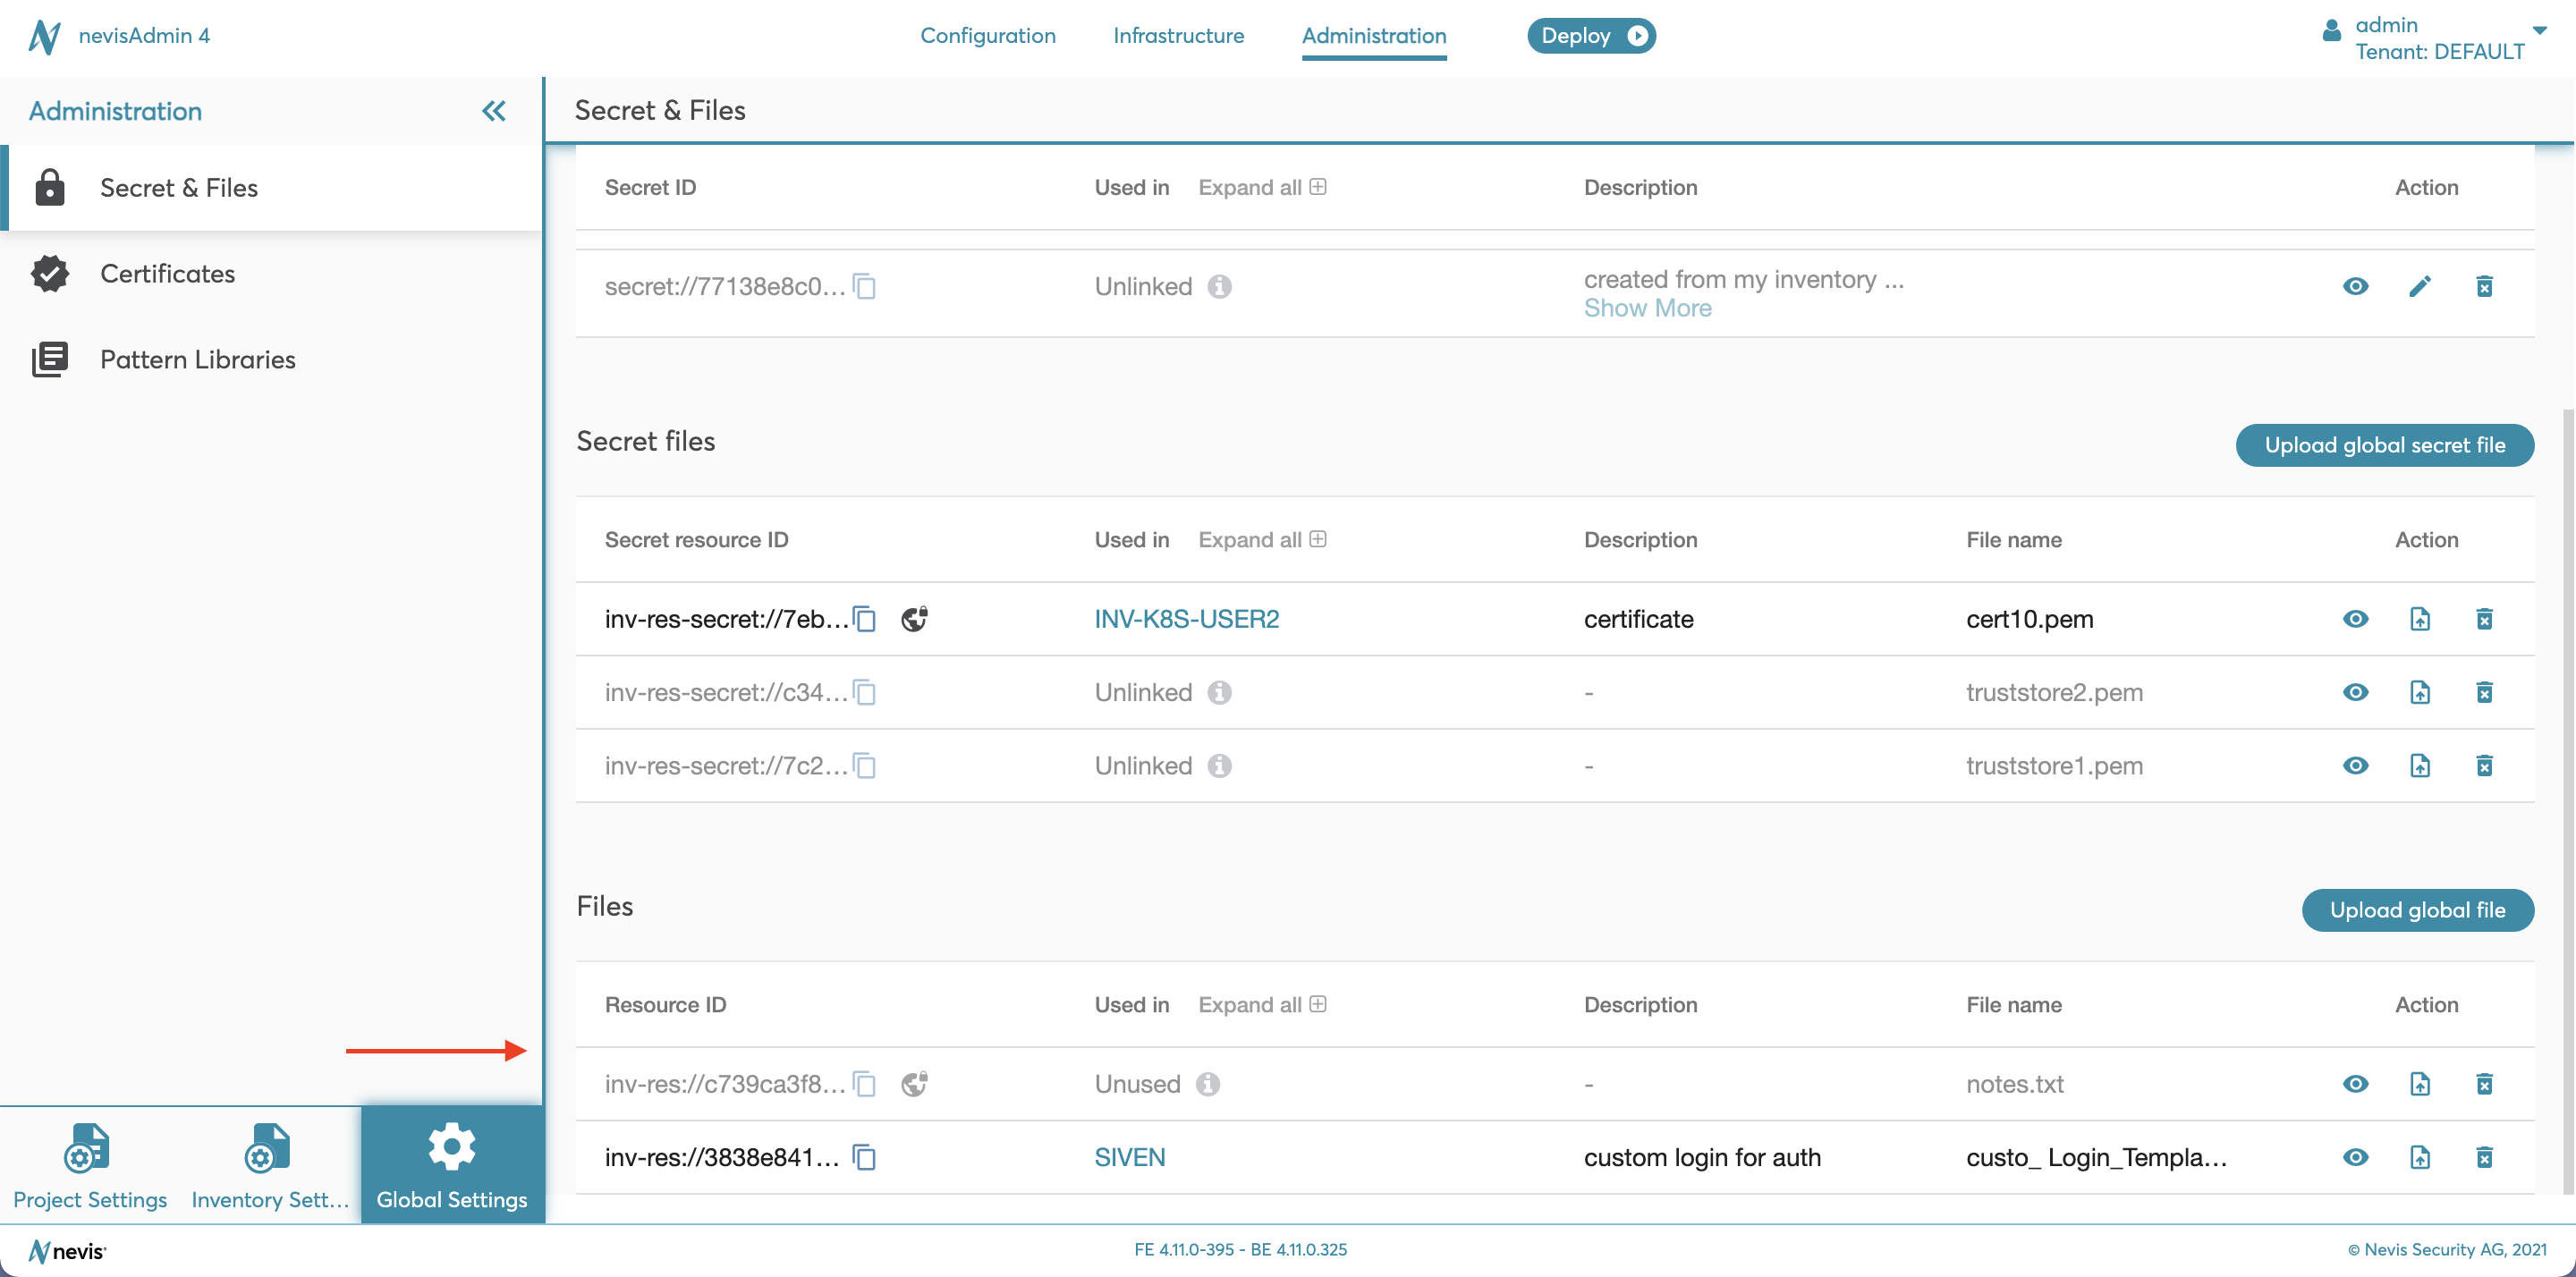Screen dimensions: 2576x1277
Task: Open the INV-K8S-USER2 link
Action: click(x=1187, y=619)
